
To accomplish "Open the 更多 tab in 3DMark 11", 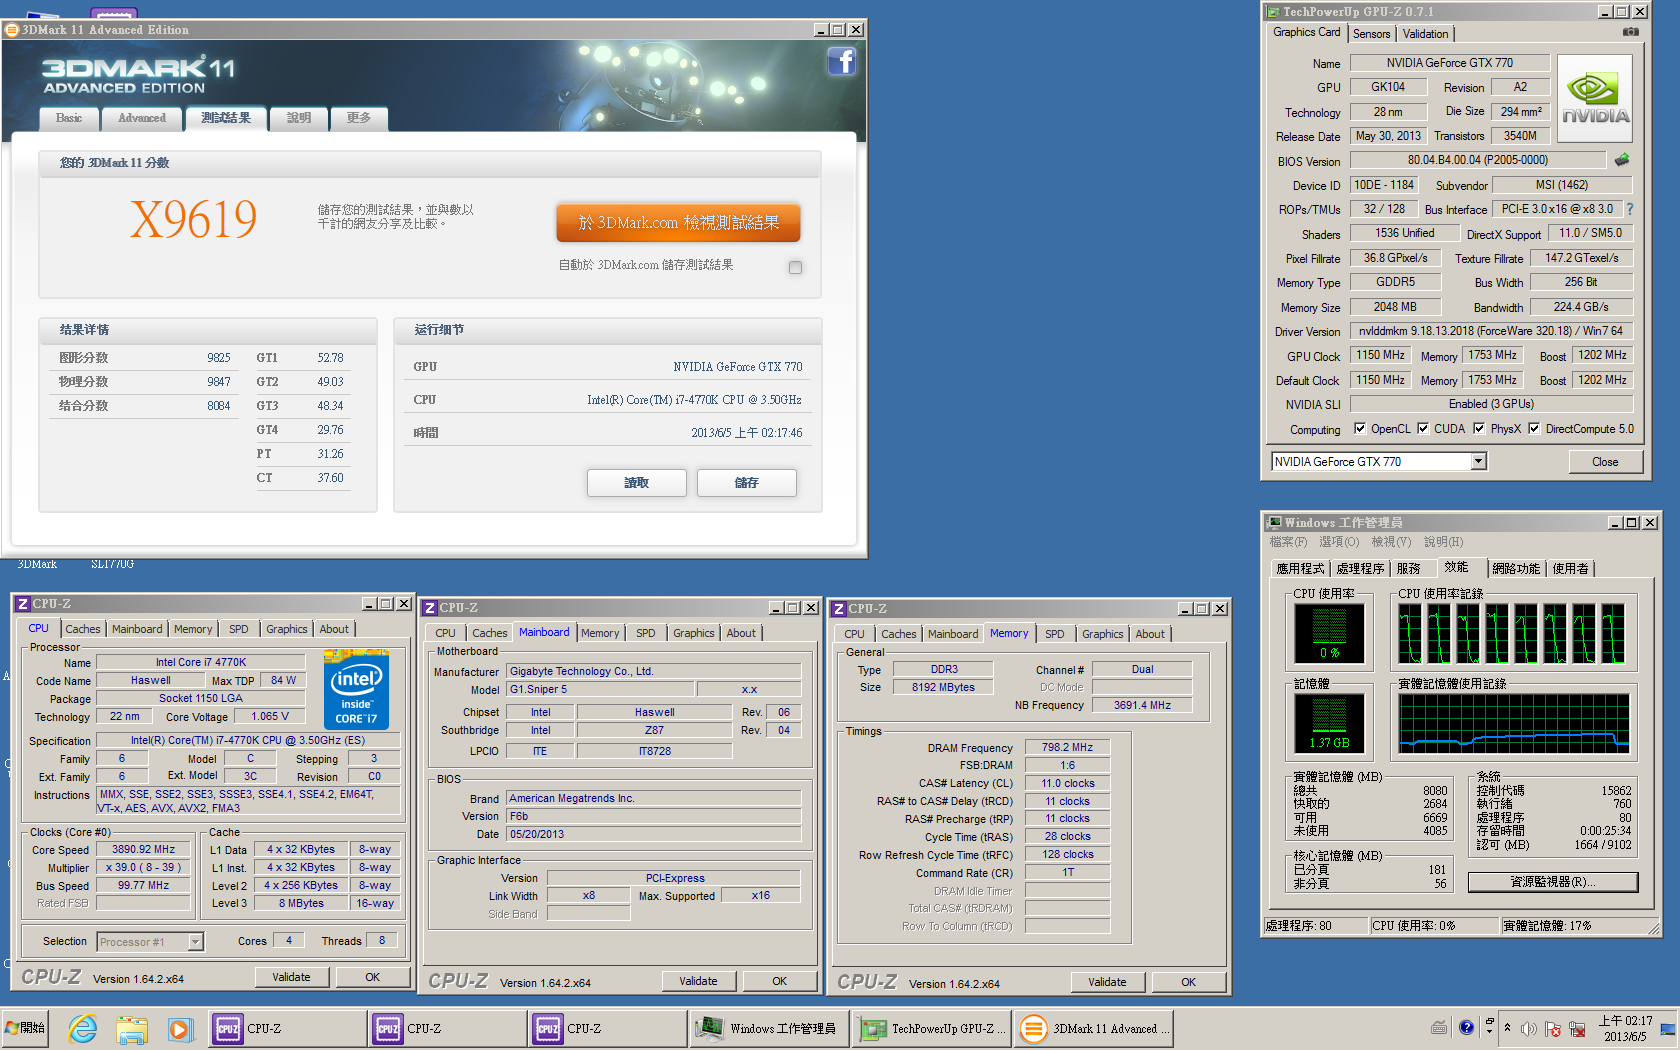I will (359, 118).
